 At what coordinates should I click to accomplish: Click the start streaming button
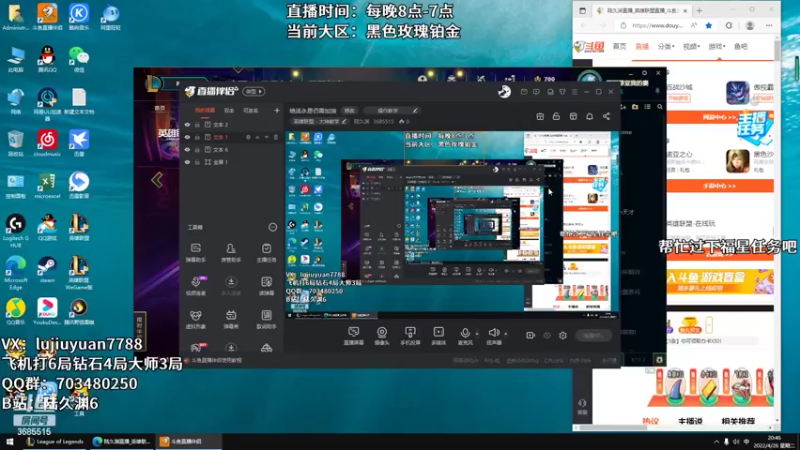click(593, 335)
